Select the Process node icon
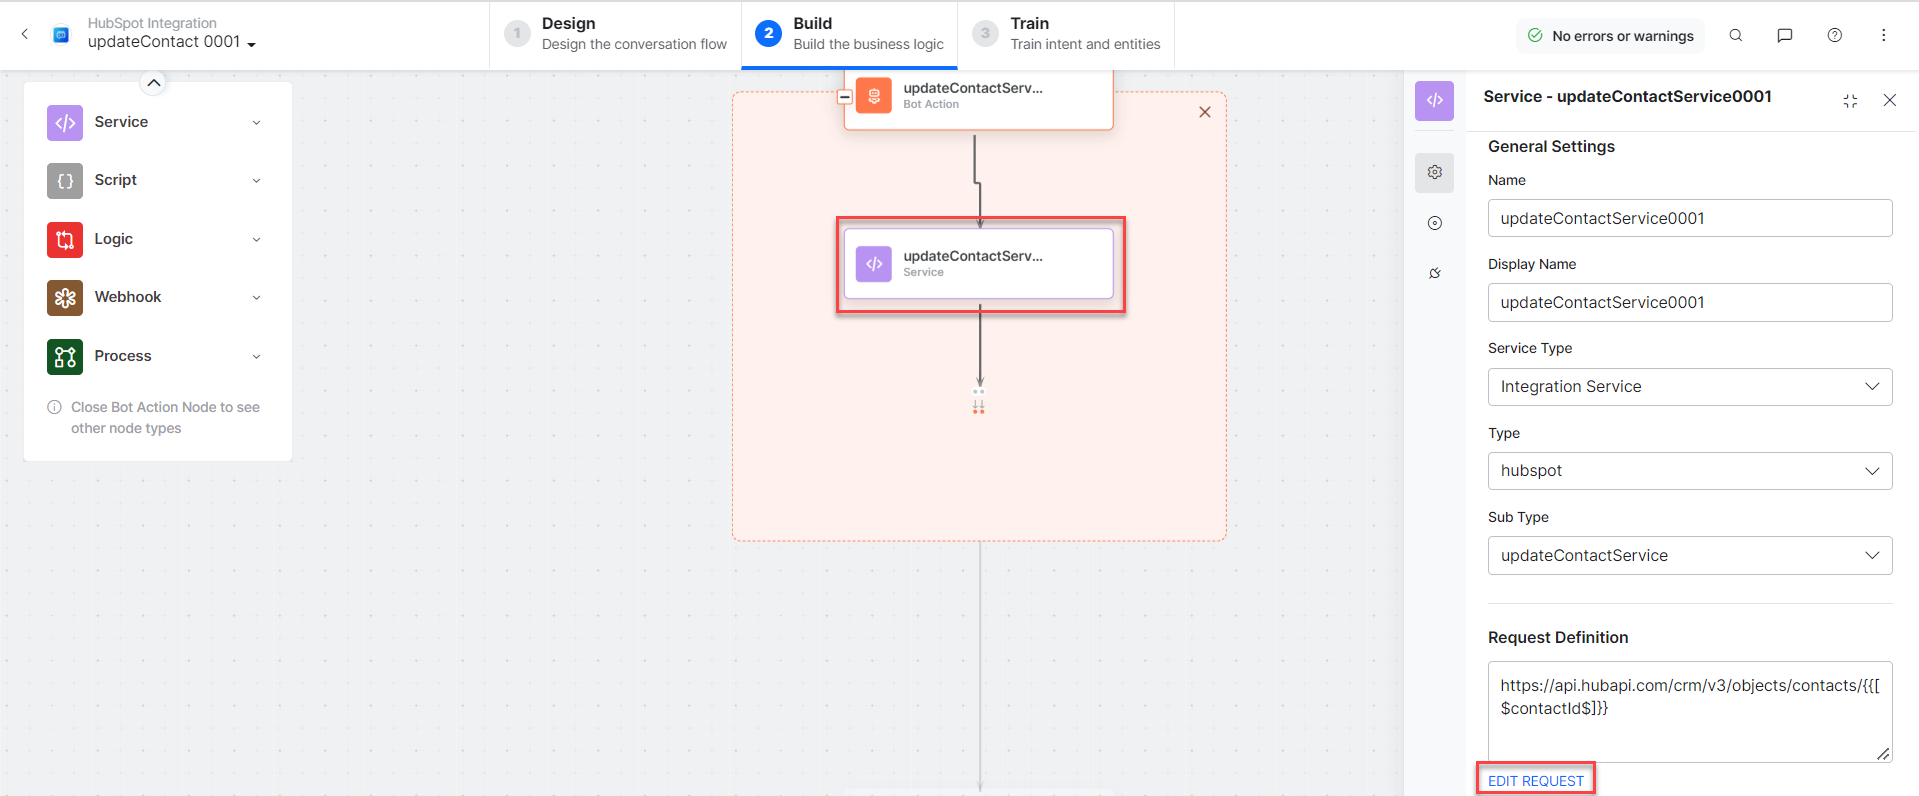1919x796 pixels. [x=65, y=357]
